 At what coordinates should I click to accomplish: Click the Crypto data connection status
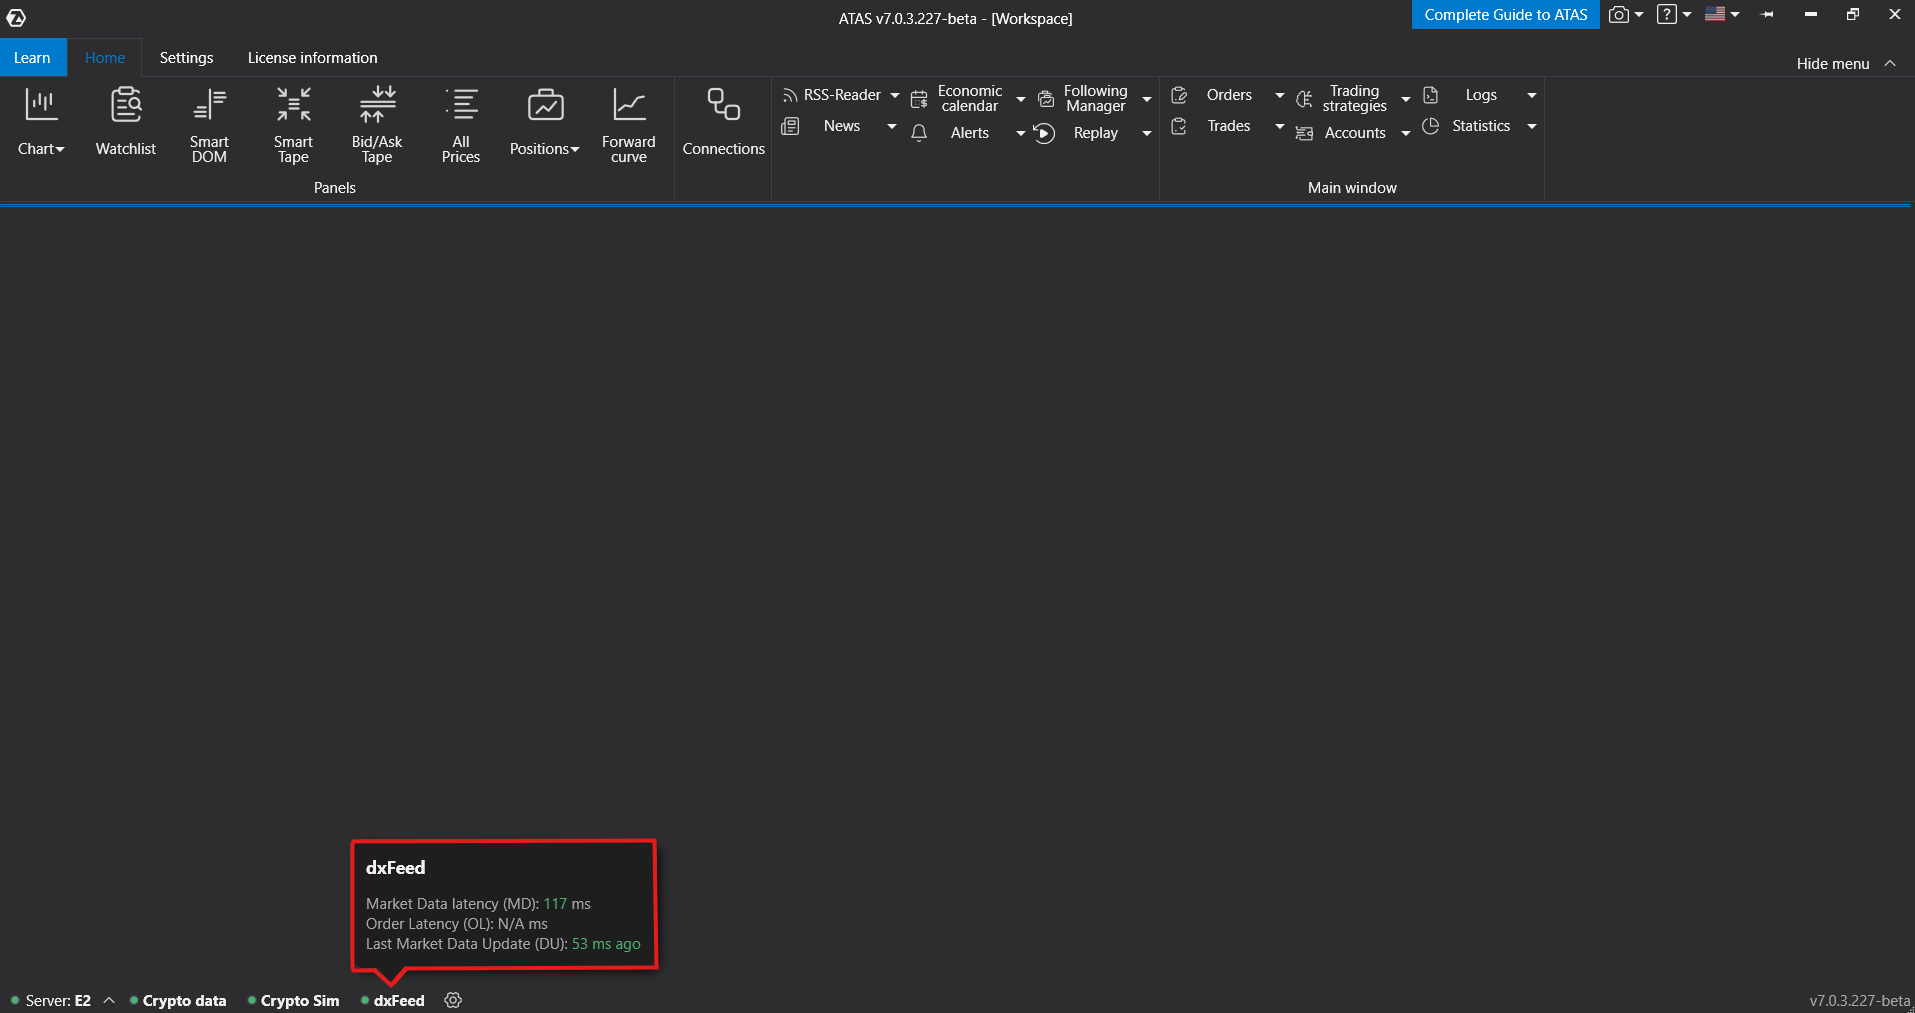[x=178, y=1000]
